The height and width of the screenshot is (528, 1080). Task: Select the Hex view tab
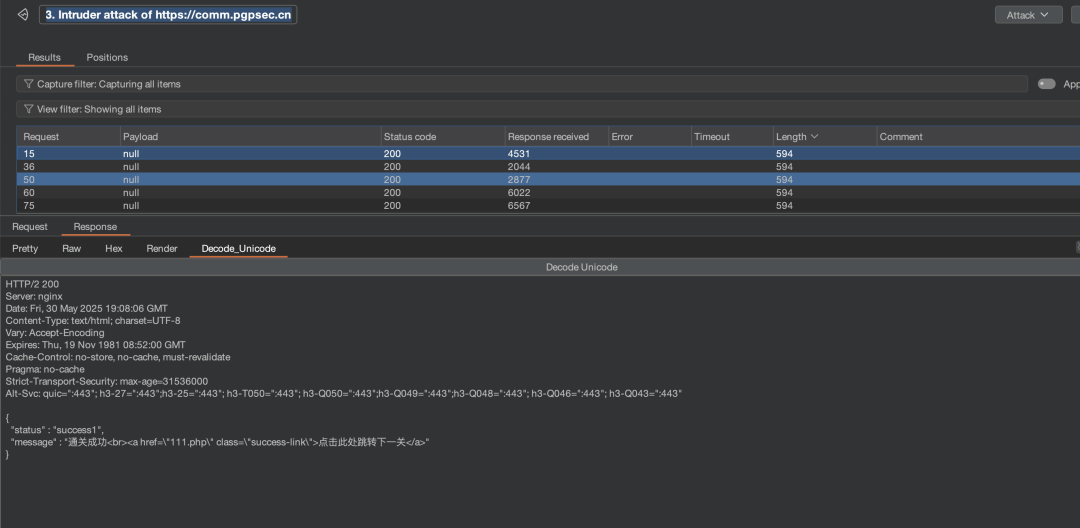[114, 249]
